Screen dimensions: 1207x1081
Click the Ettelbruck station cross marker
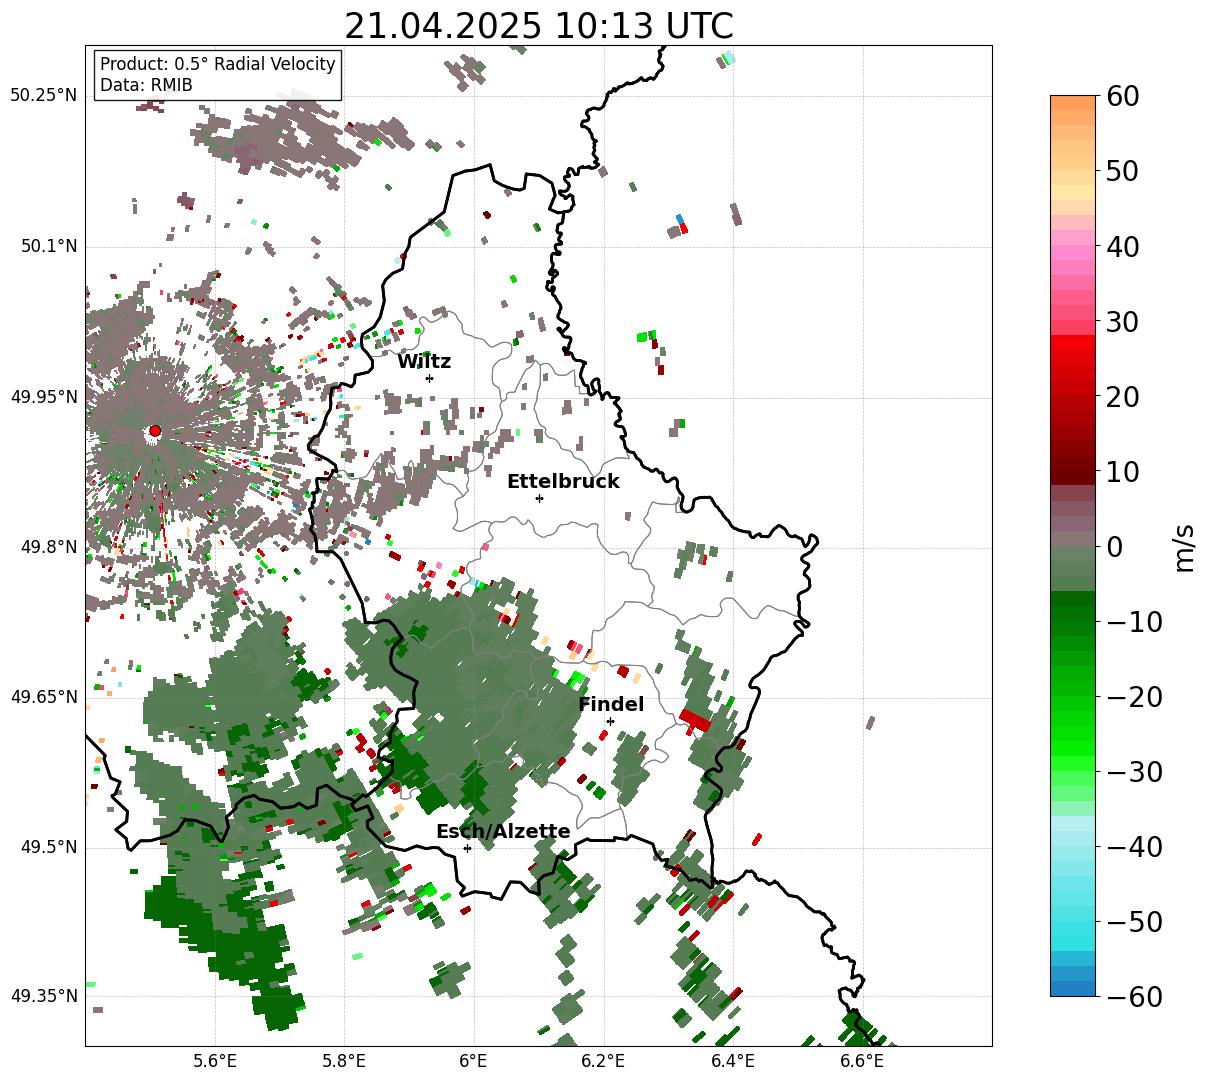click(539, 498)
